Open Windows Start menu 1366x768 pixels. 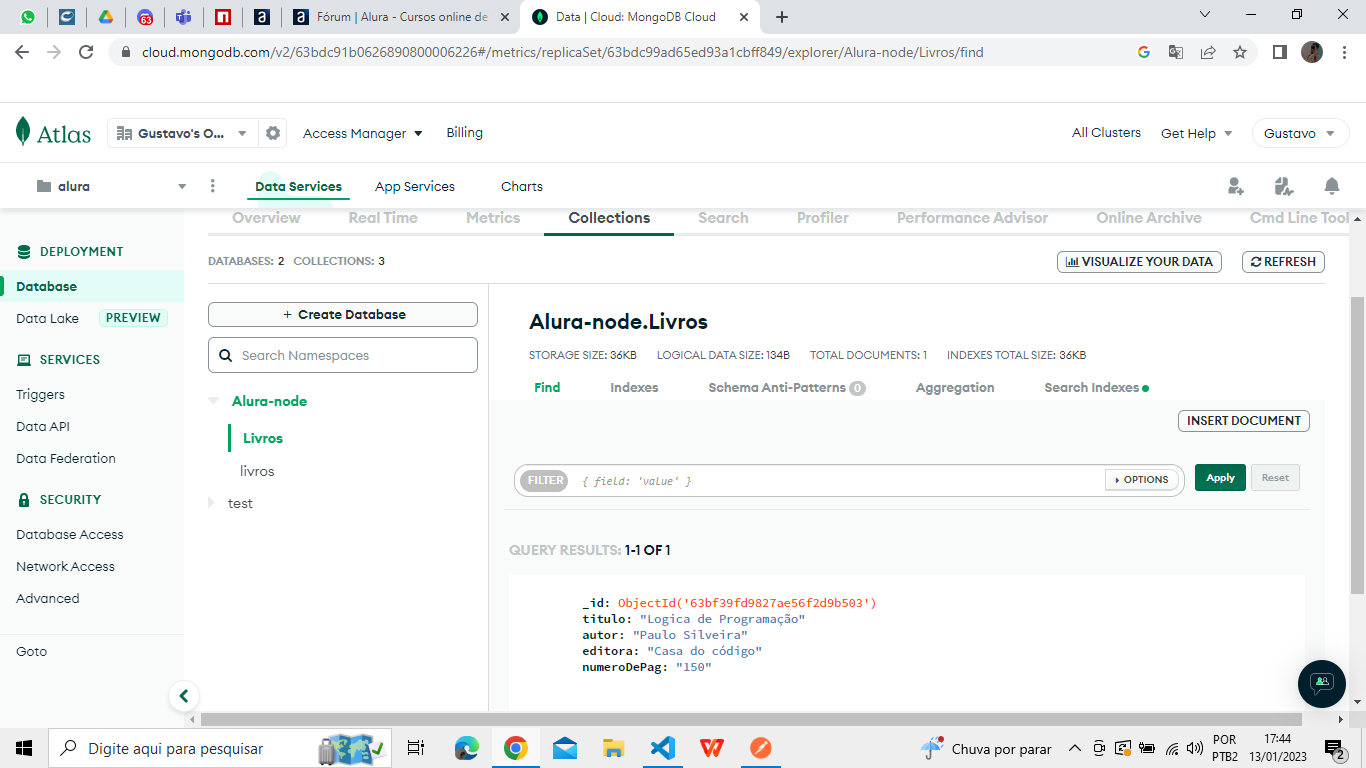pos(24,748)
